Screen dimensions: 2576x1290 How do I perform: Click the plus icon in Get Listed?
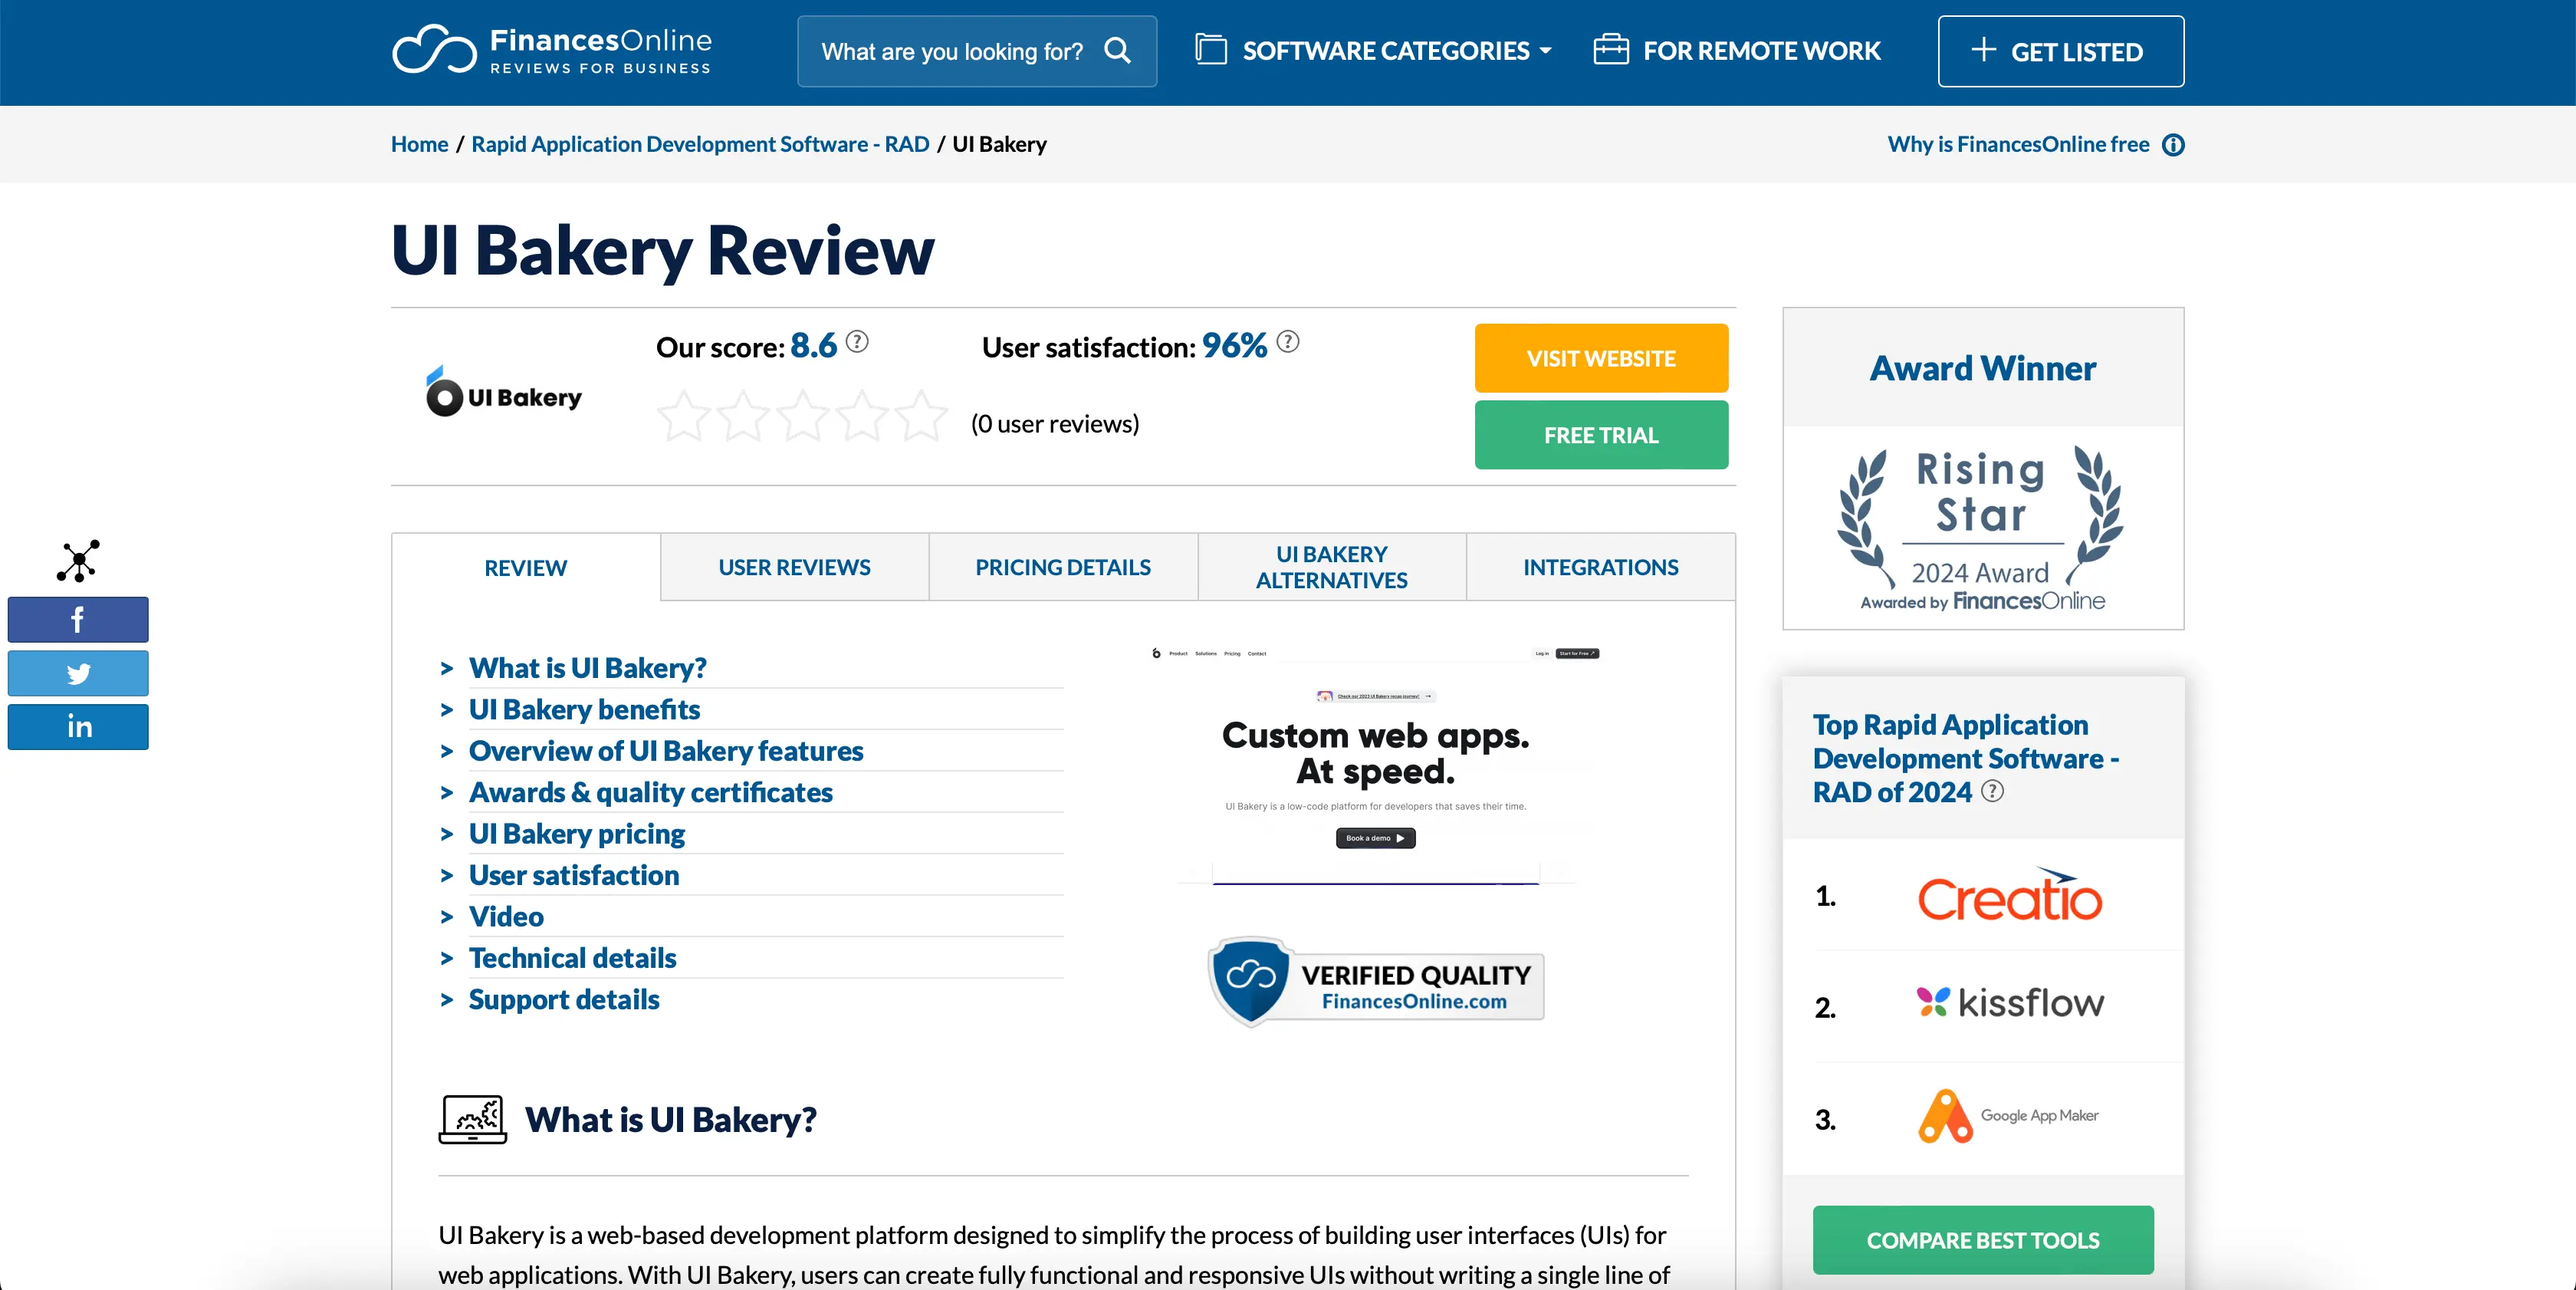tap(1983, 50)
